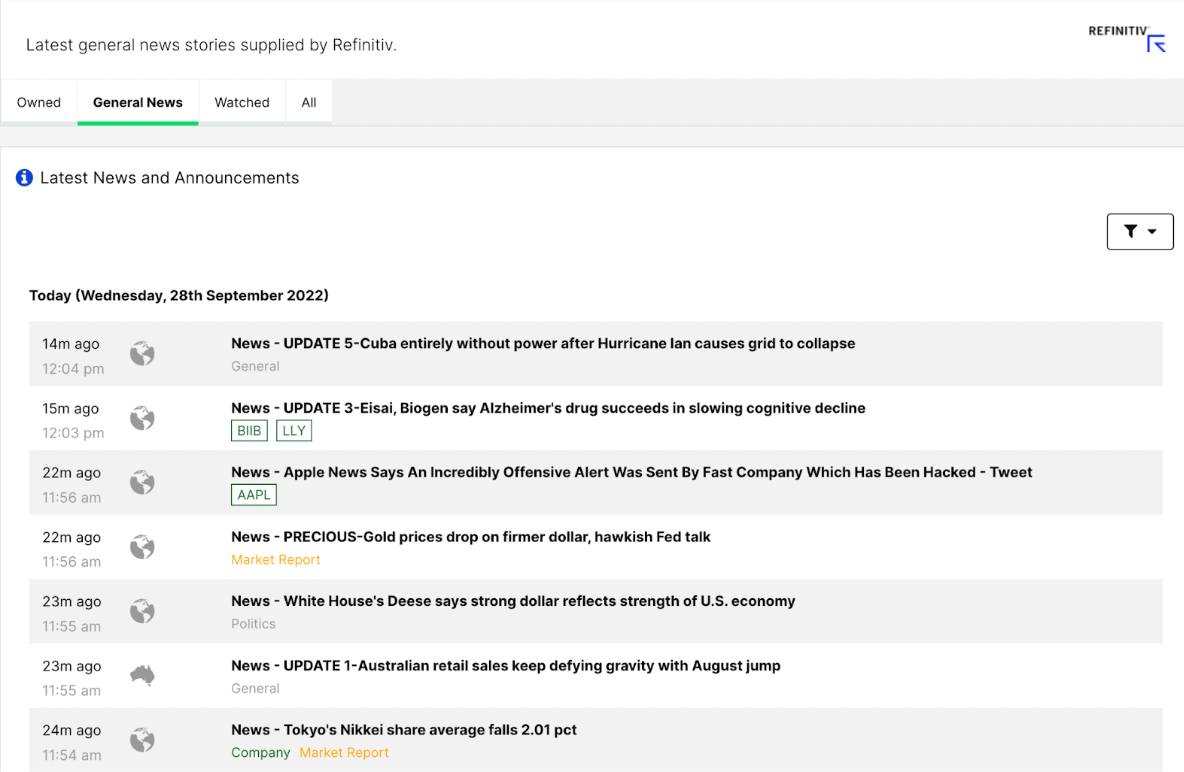Switch to the All tab
The image size is (1184, 772).
click(x=309, y=102)
